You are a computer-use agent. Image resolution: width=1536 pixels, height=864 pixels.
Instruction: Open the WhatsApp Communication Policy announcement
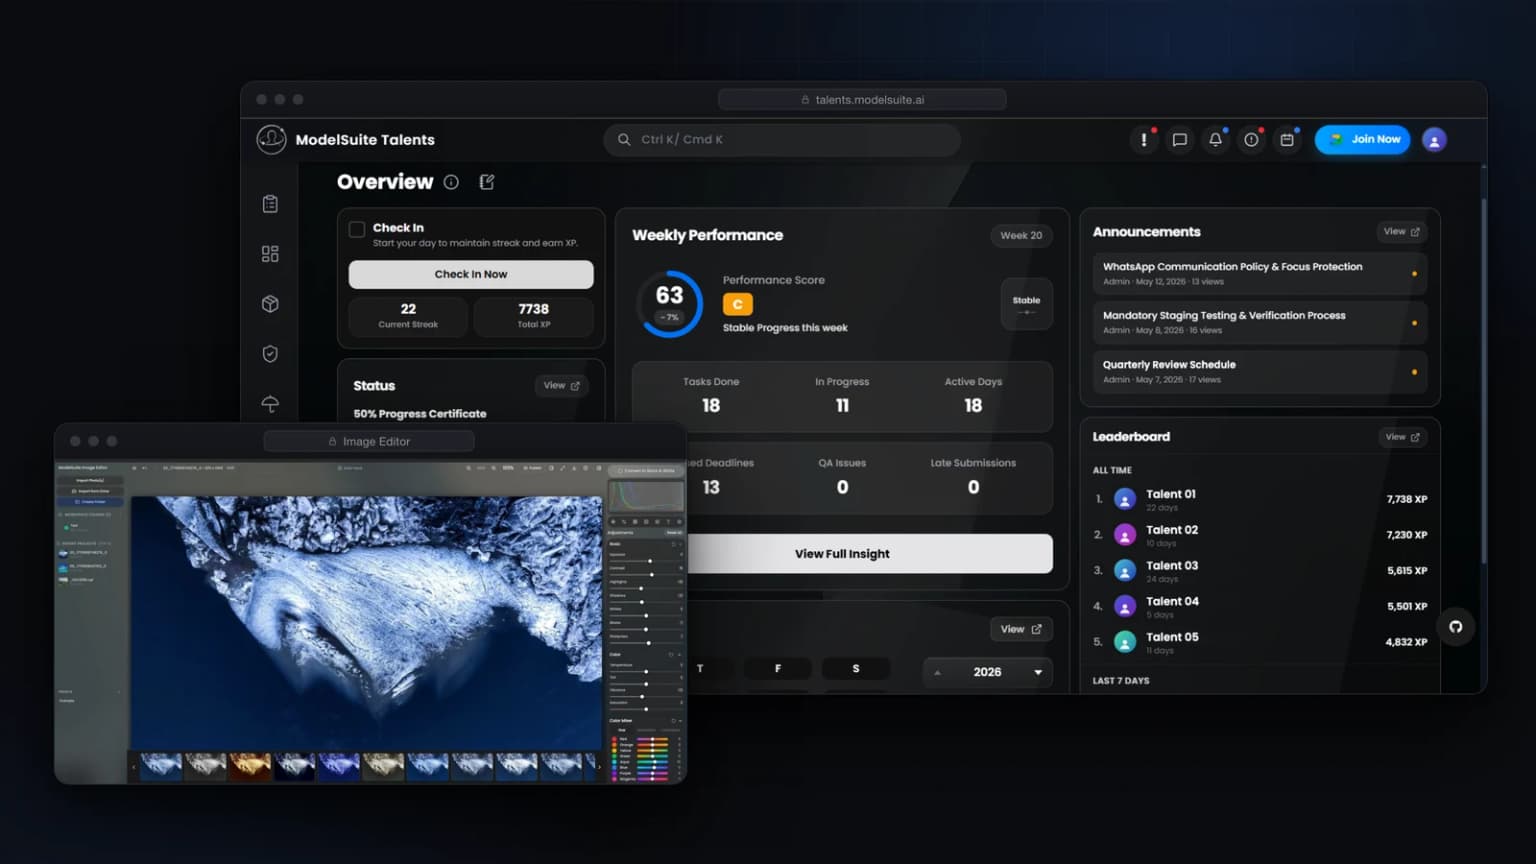[x=1260, y=273]
